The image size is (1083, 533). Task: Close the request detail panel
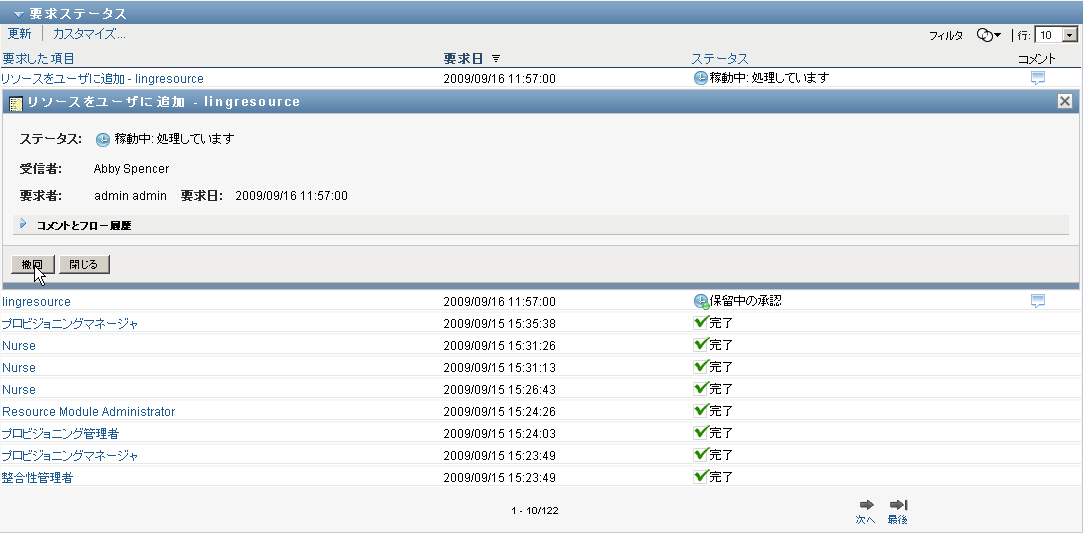[1065, 101]
